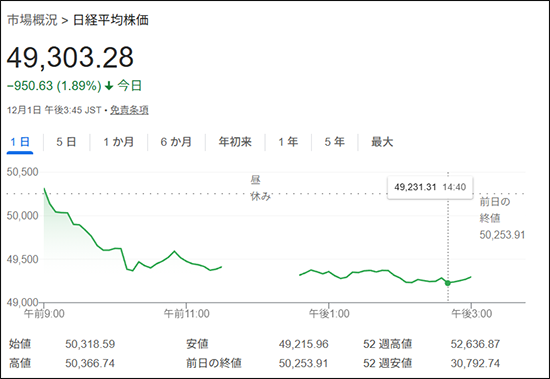Open the 6か月 chart tab
The height and width of the screenshot is (379, 550).
coord(176,142)
